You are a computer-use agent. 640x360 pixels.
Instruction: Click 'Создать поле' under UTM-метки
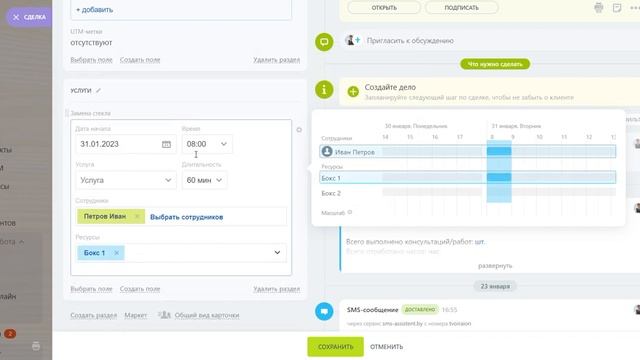click(x=140, y=60)
